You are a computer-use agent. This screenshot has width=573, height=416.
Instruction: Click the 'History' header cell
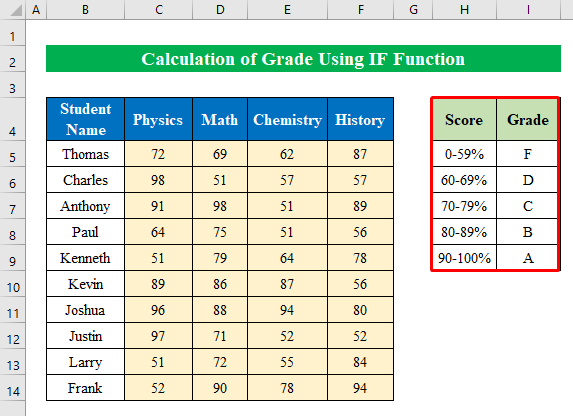point(361,119)
